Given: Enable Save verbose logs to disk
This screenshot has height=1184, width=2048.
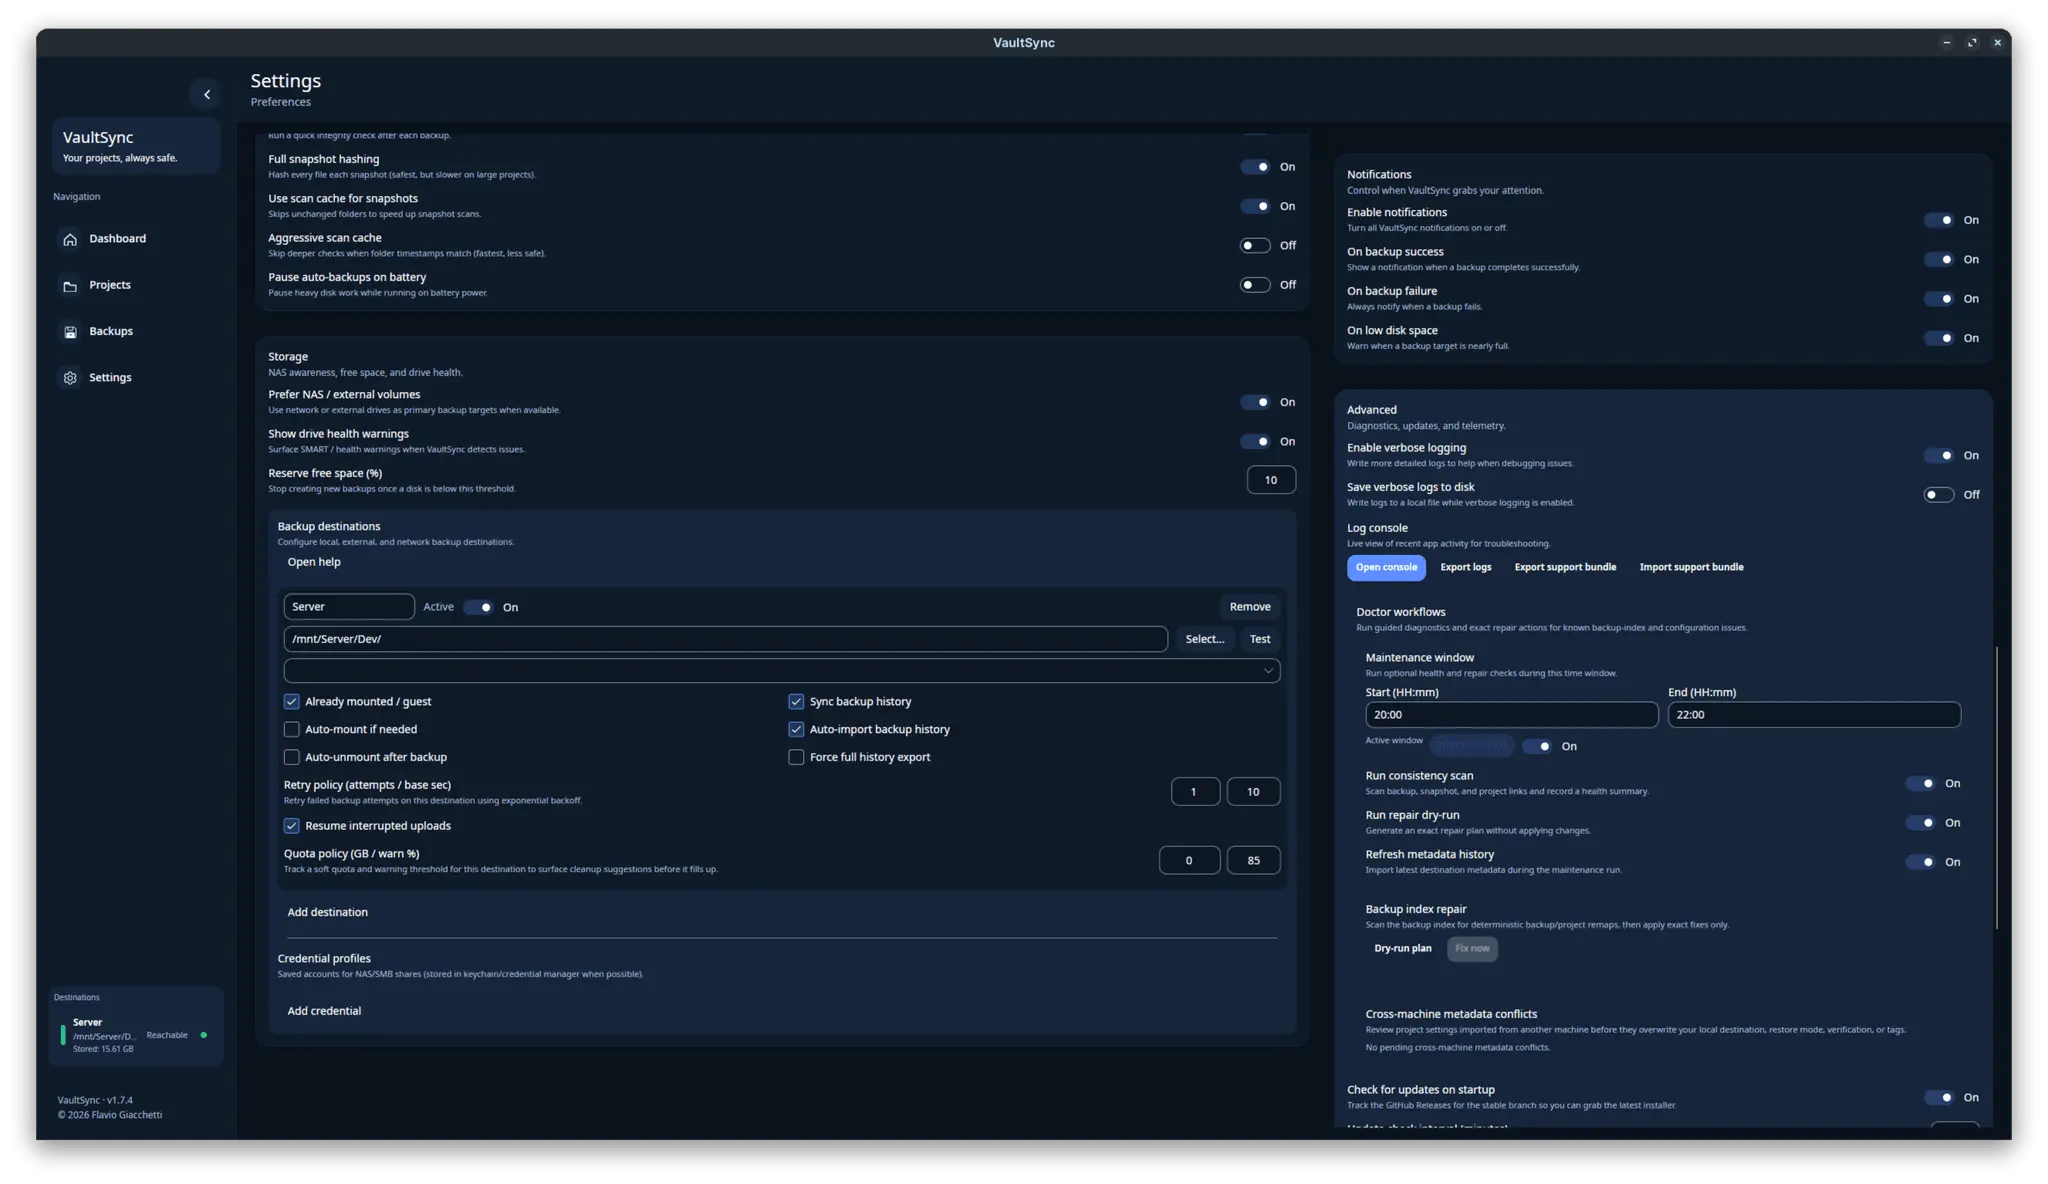Looking at the screenshot, I should point(1938,494).
